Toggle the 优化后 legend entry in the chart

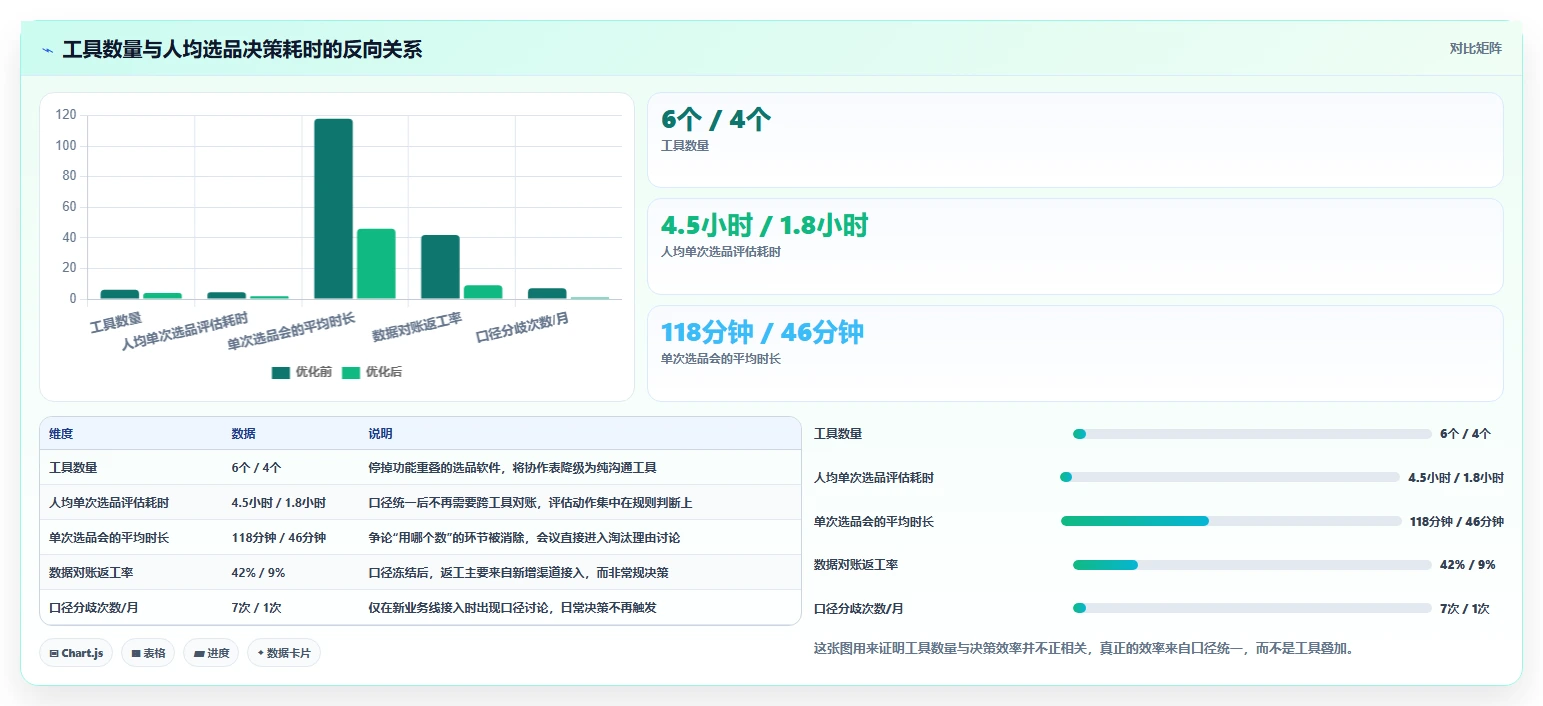click(371, 372)
